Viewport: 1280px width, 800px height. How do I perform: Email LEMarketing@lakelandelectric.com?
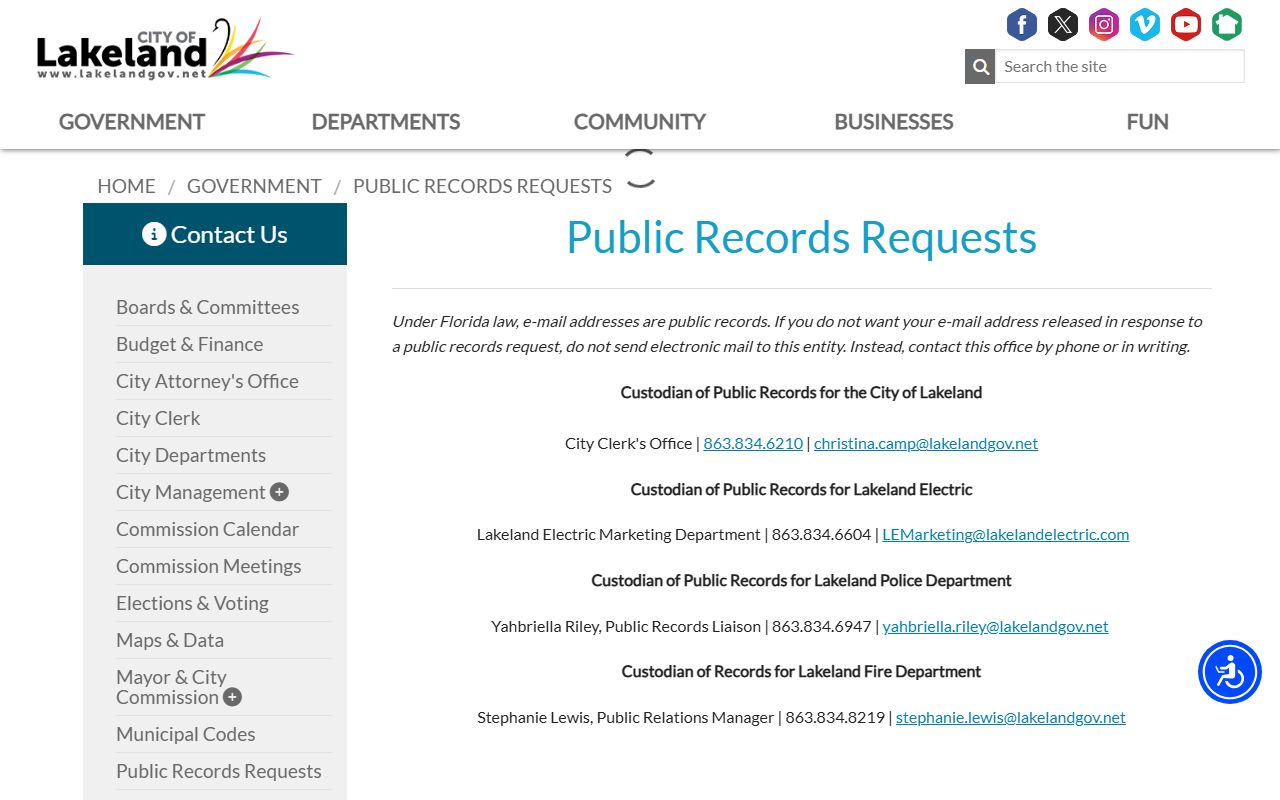pos(1006,534)
